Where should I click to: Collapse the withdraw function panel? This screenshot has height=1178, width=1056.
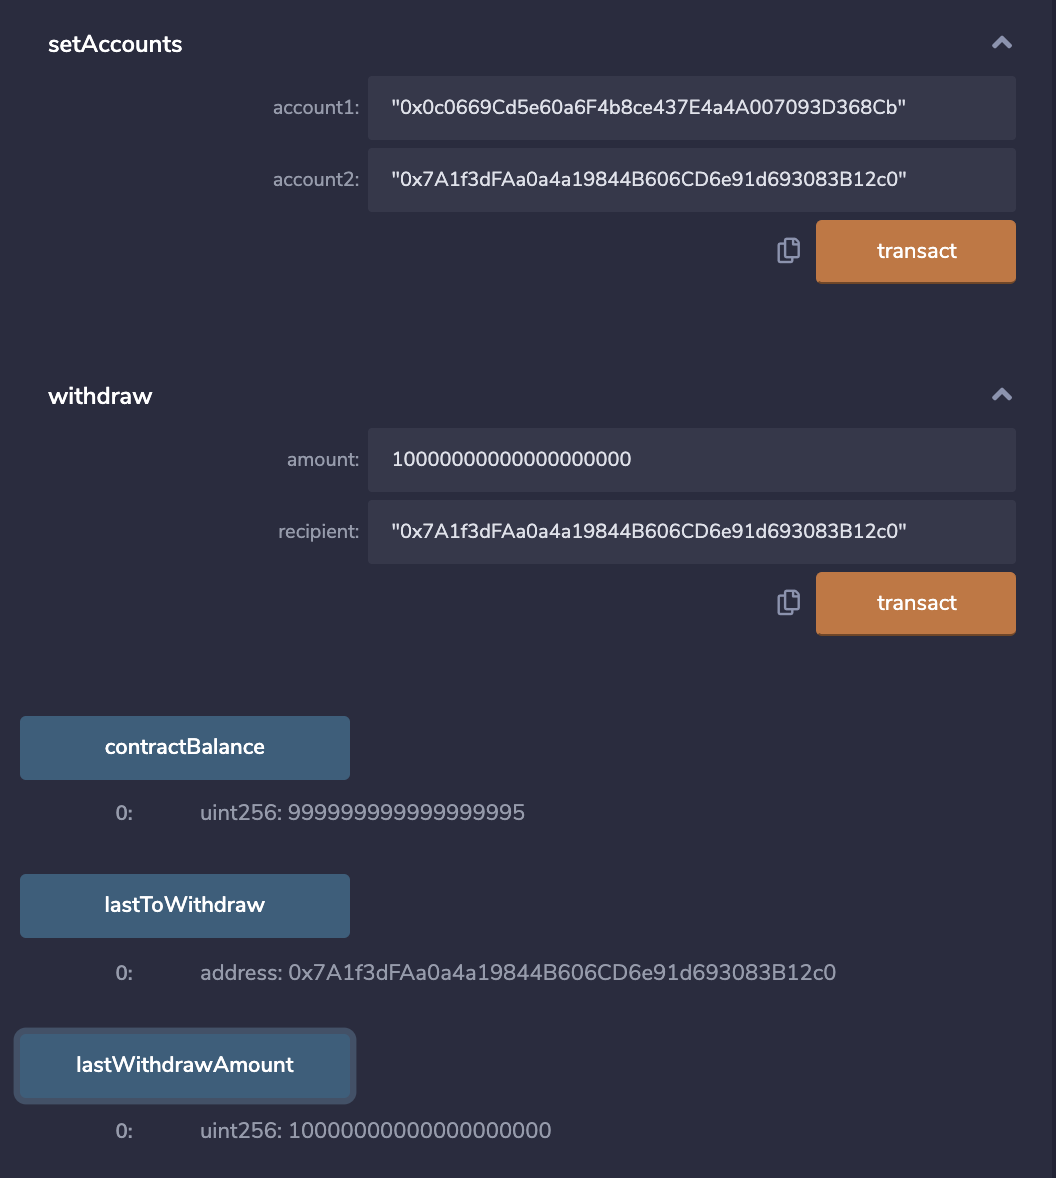(x=1001, y=394)
